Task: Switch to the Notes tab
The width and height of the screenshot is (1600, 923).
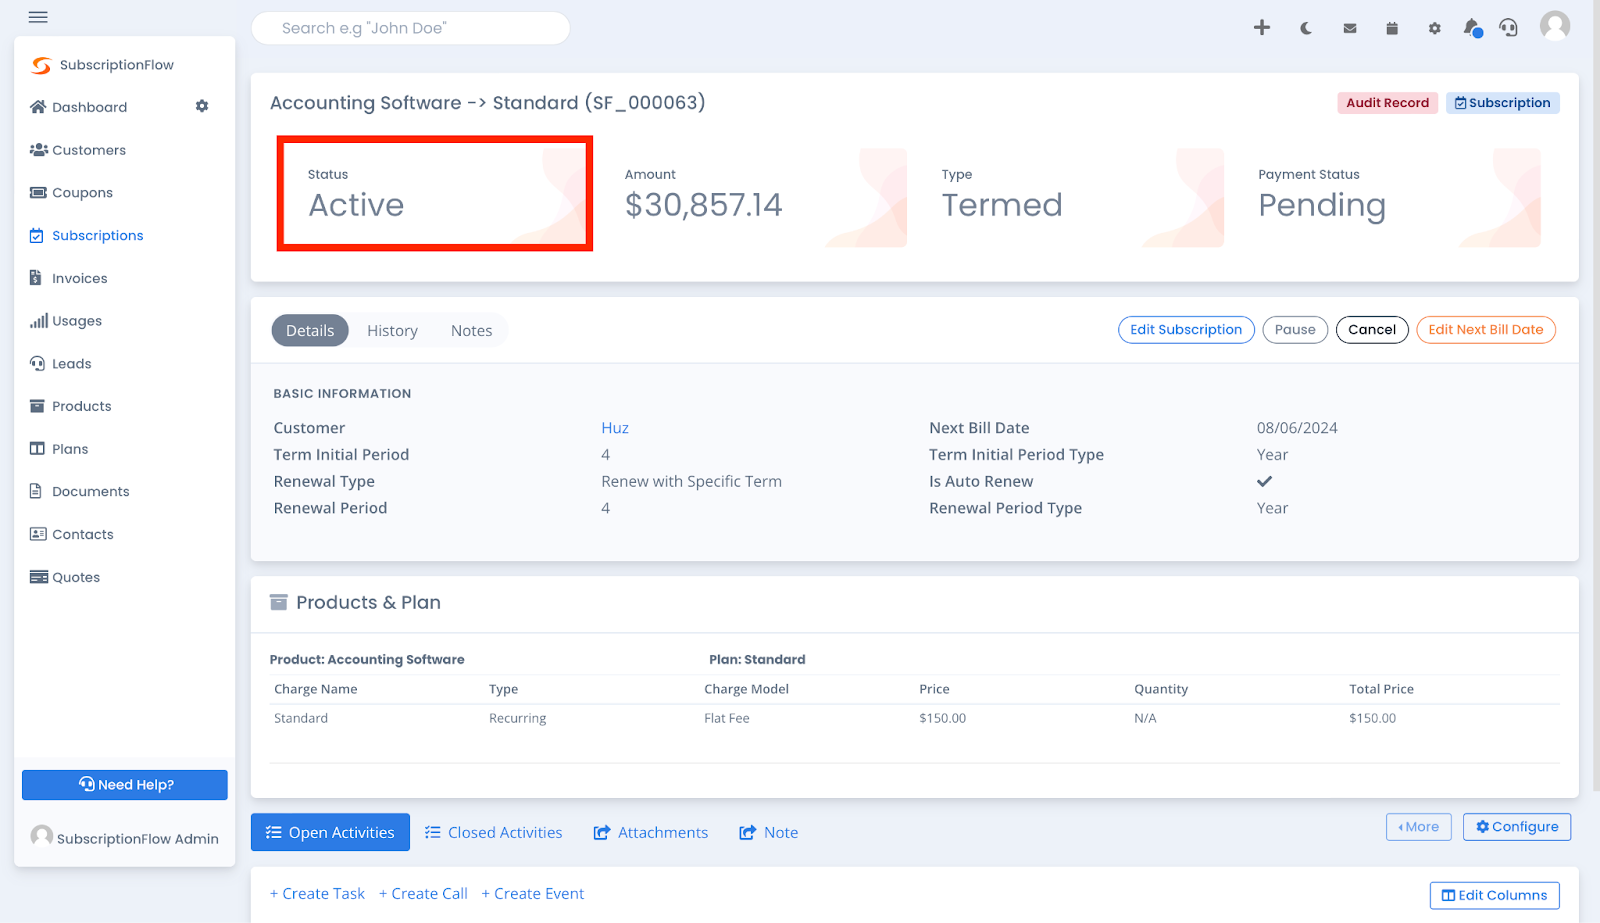Action: click(471, 331)
